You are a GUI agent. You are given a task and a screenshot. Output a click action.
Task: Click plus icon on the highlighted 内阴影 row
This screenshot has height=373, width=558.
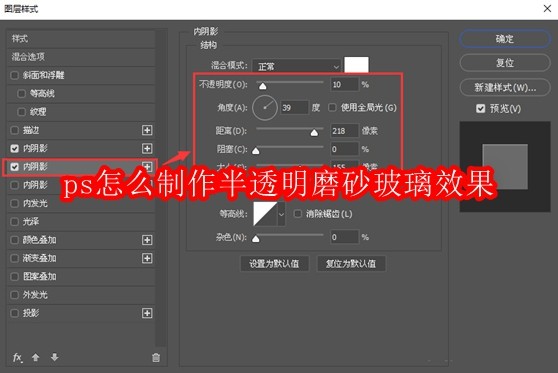pyautogui.click(x=147, y=166)
